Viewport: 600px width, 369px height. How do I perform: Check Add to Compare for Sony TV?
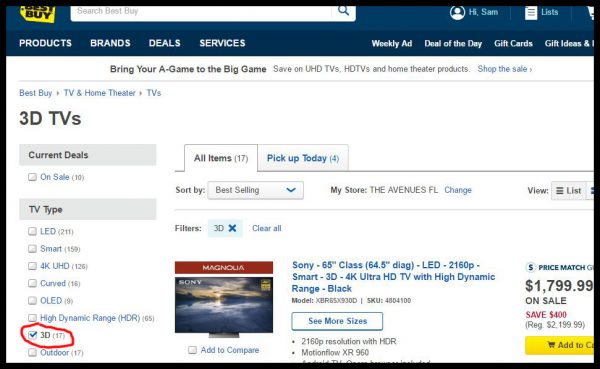point(192,350)
